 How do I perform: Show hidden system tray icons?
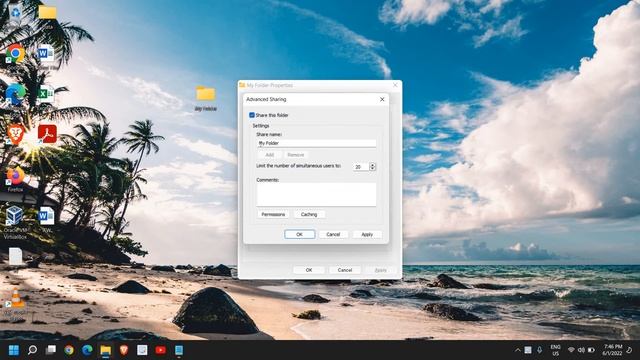click(x=518, y=350)
